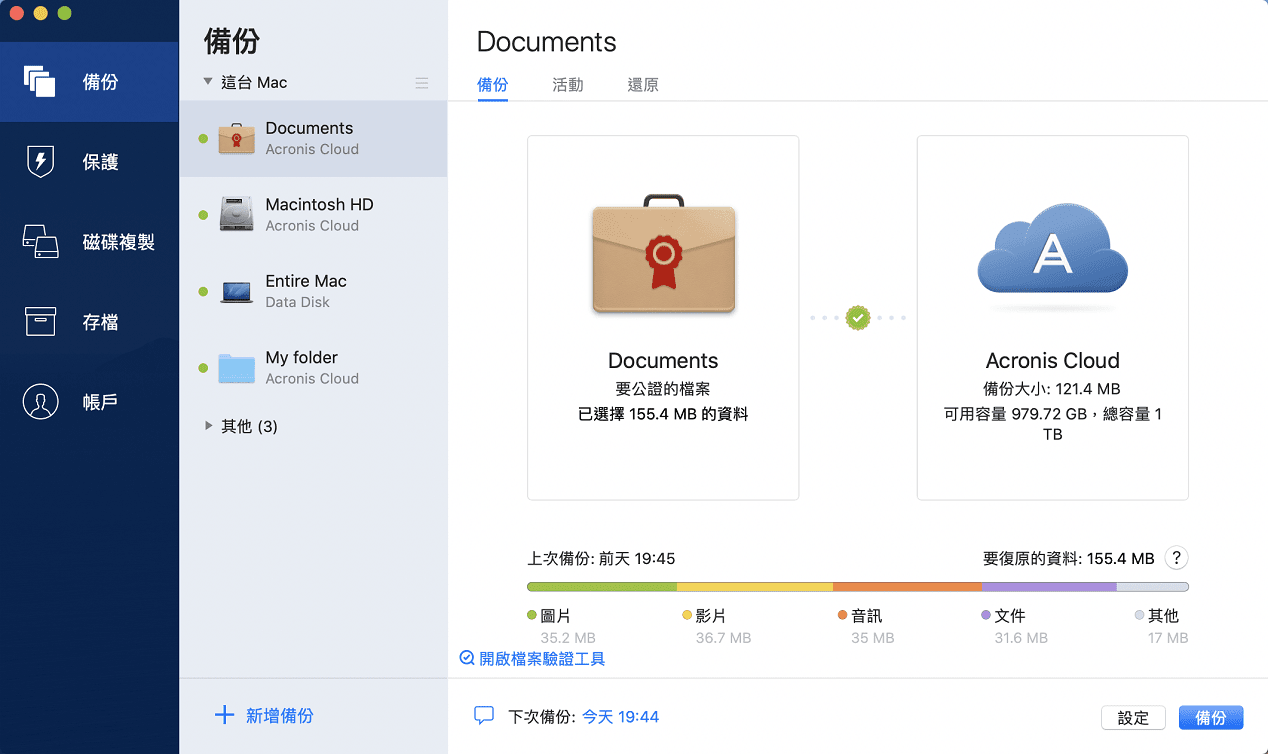1268x754 pixels.
Task: Open the backup list options menu icon
Action: tap(422, 83)
